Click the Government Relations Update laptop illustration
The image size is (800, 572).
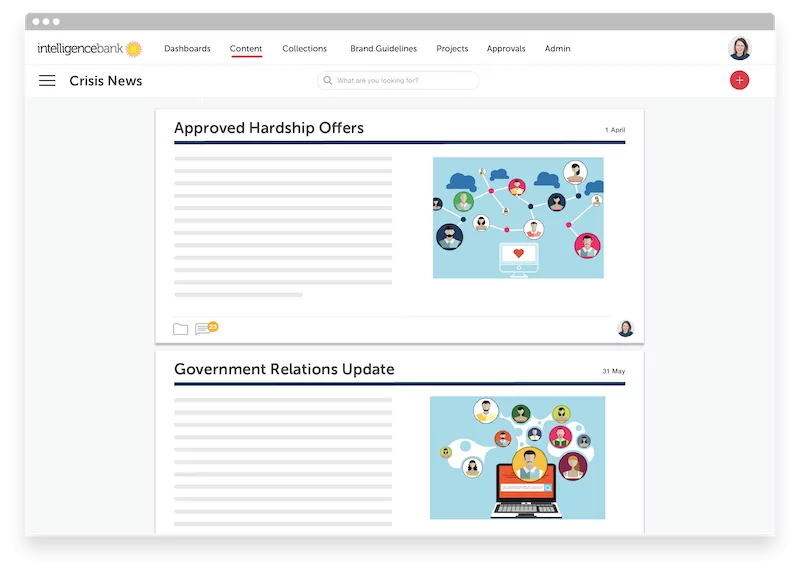pyautogui.click(x=517, y=458)
